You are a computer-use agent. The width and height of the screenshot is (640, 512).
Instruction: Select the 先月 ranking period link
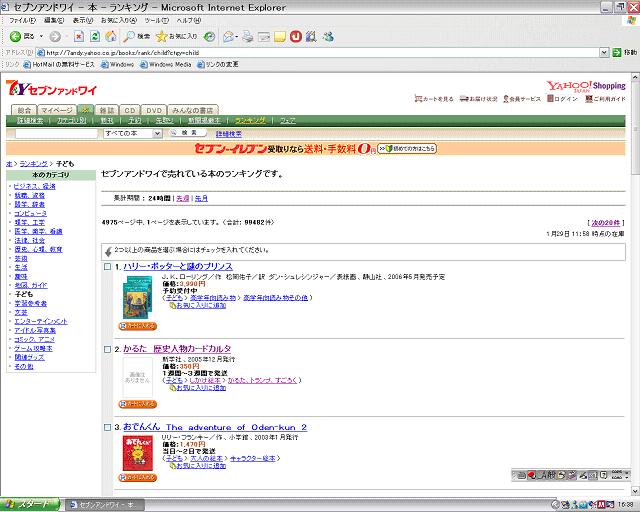coord(201,198)
